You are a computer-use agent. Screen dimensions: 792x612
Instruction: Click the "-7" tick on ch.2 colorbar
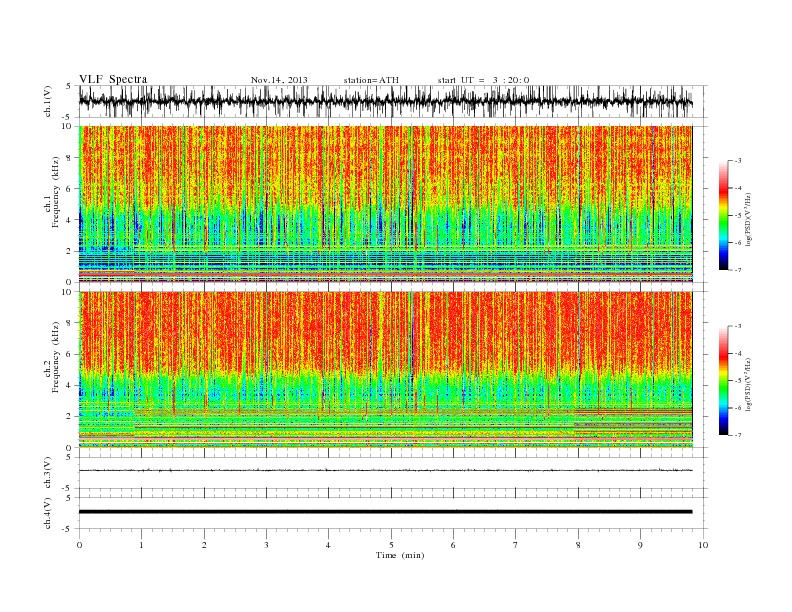tap(737, 435)
